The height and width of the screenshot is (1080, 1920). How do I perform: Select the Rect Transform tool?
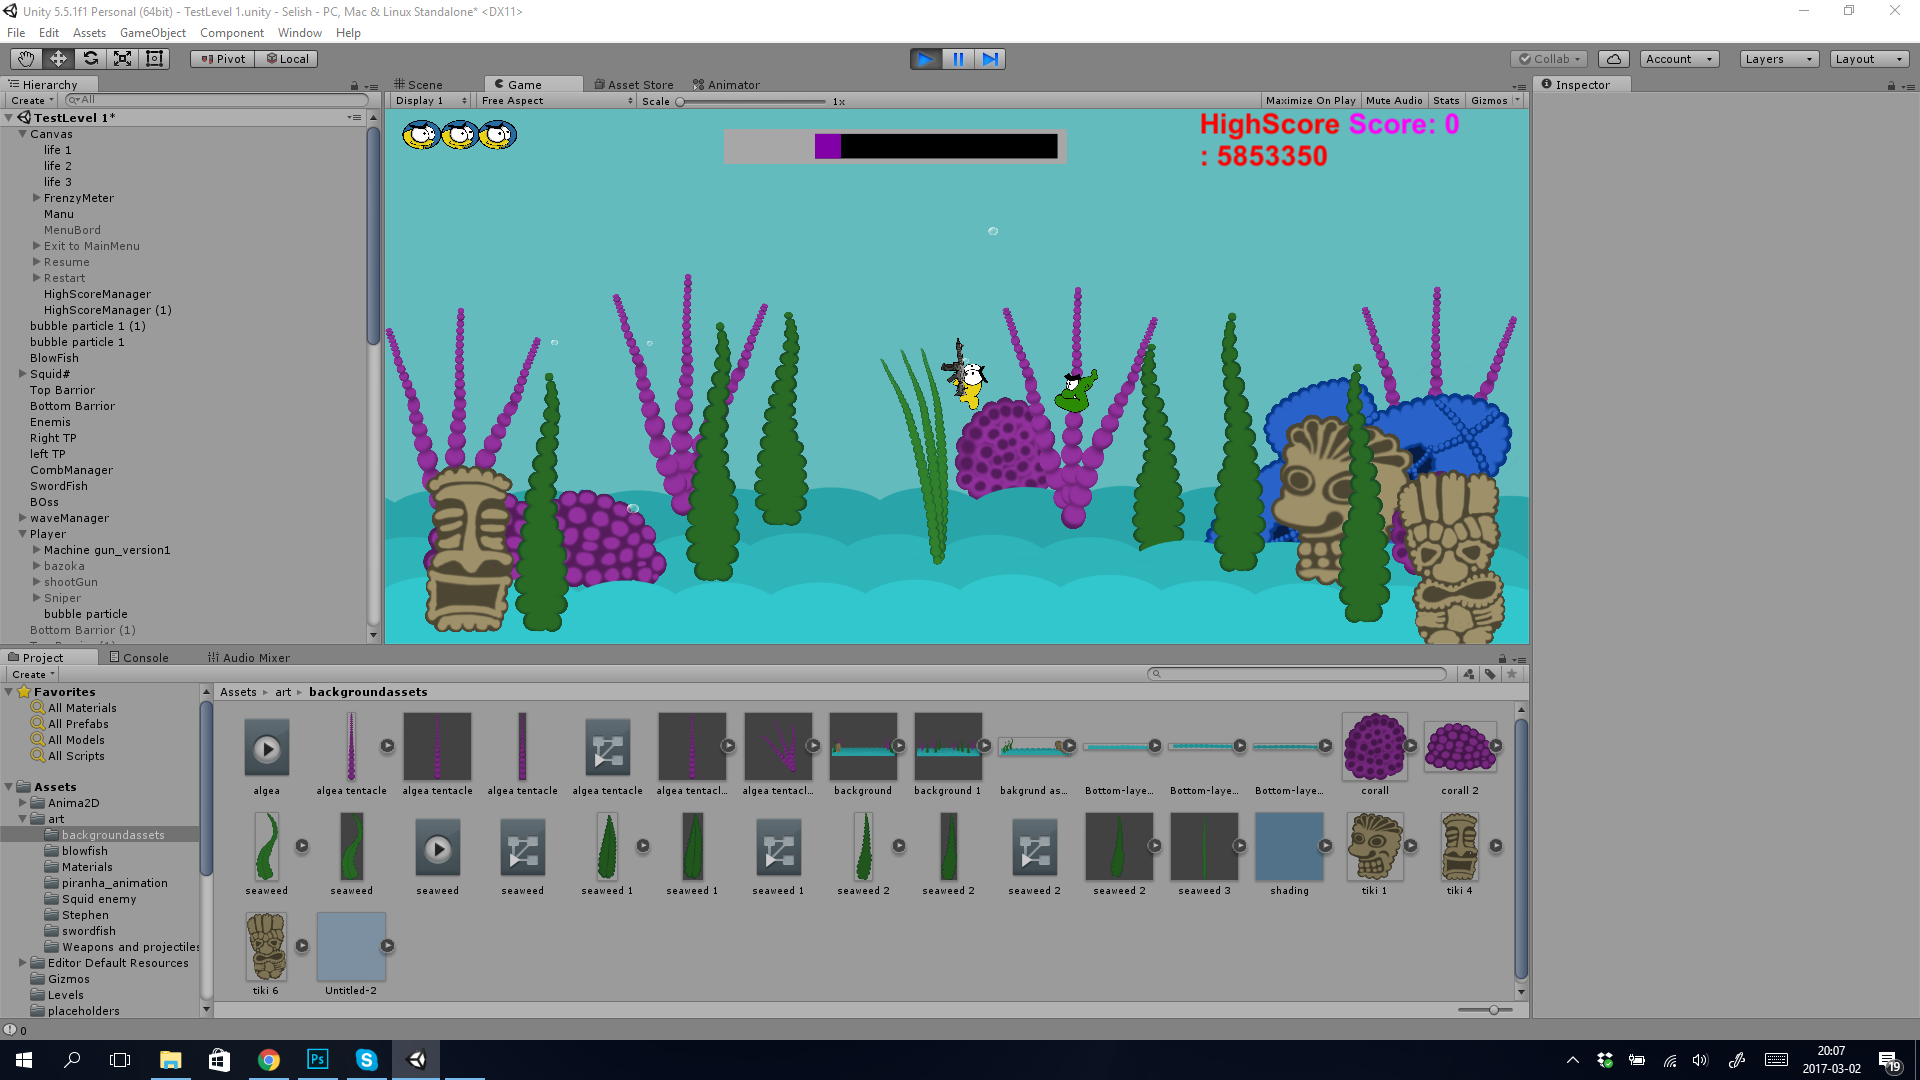tap(154, 59)
